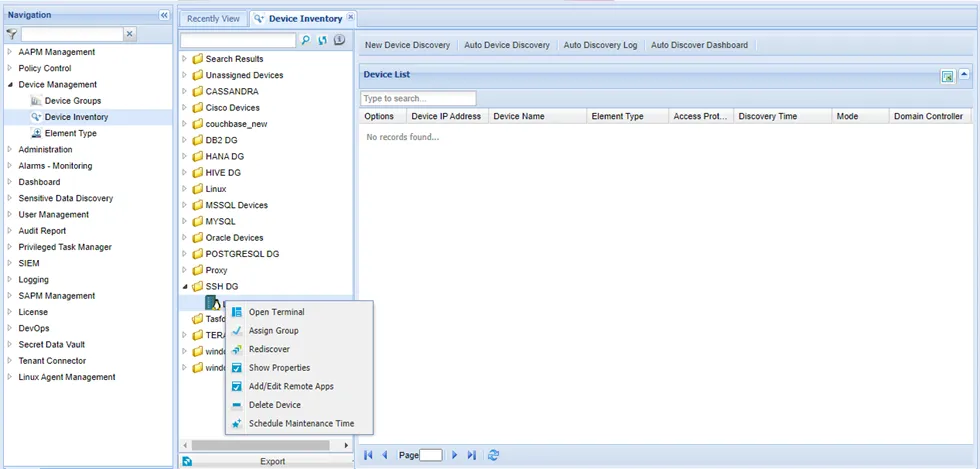The image size is (980, 469).
Task: Click New Device Discovery button
Action: [408, 45]
